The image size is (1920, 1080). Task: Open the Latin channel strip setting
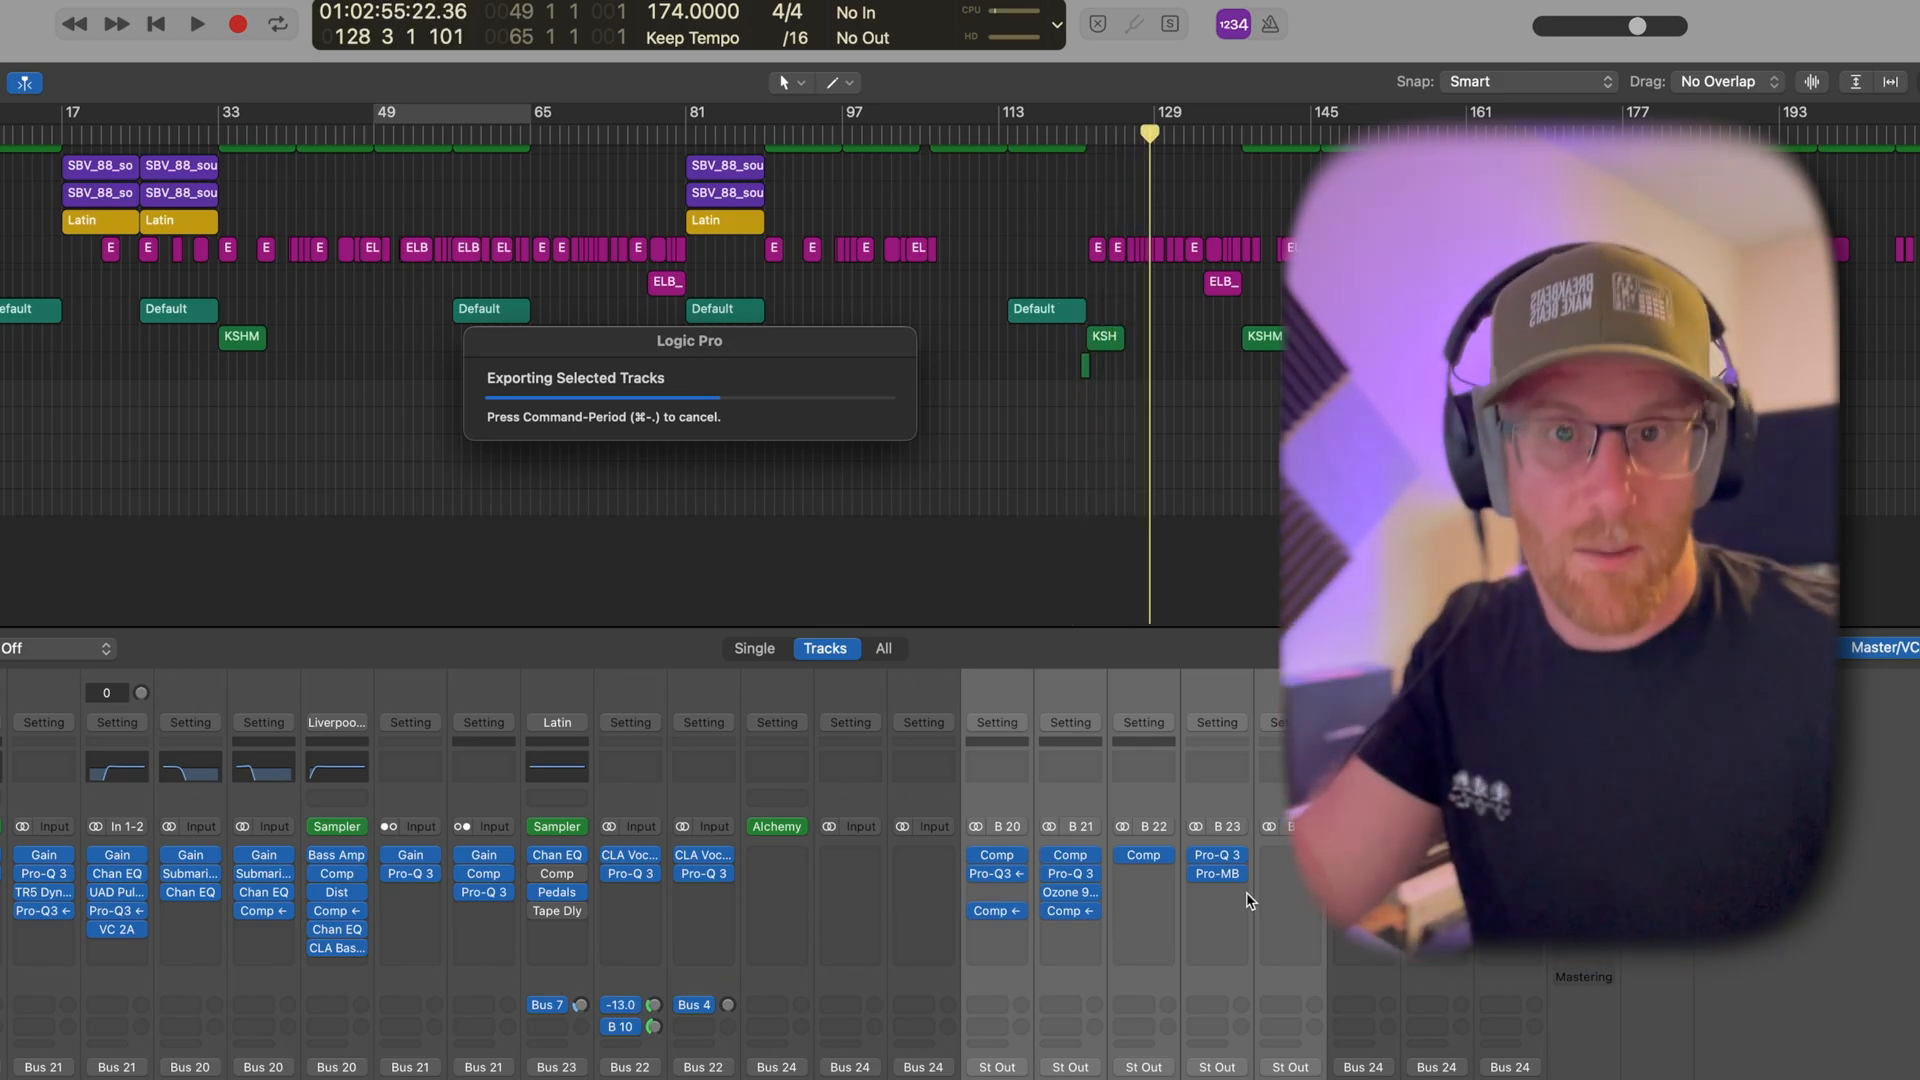(x=557, y=722)
